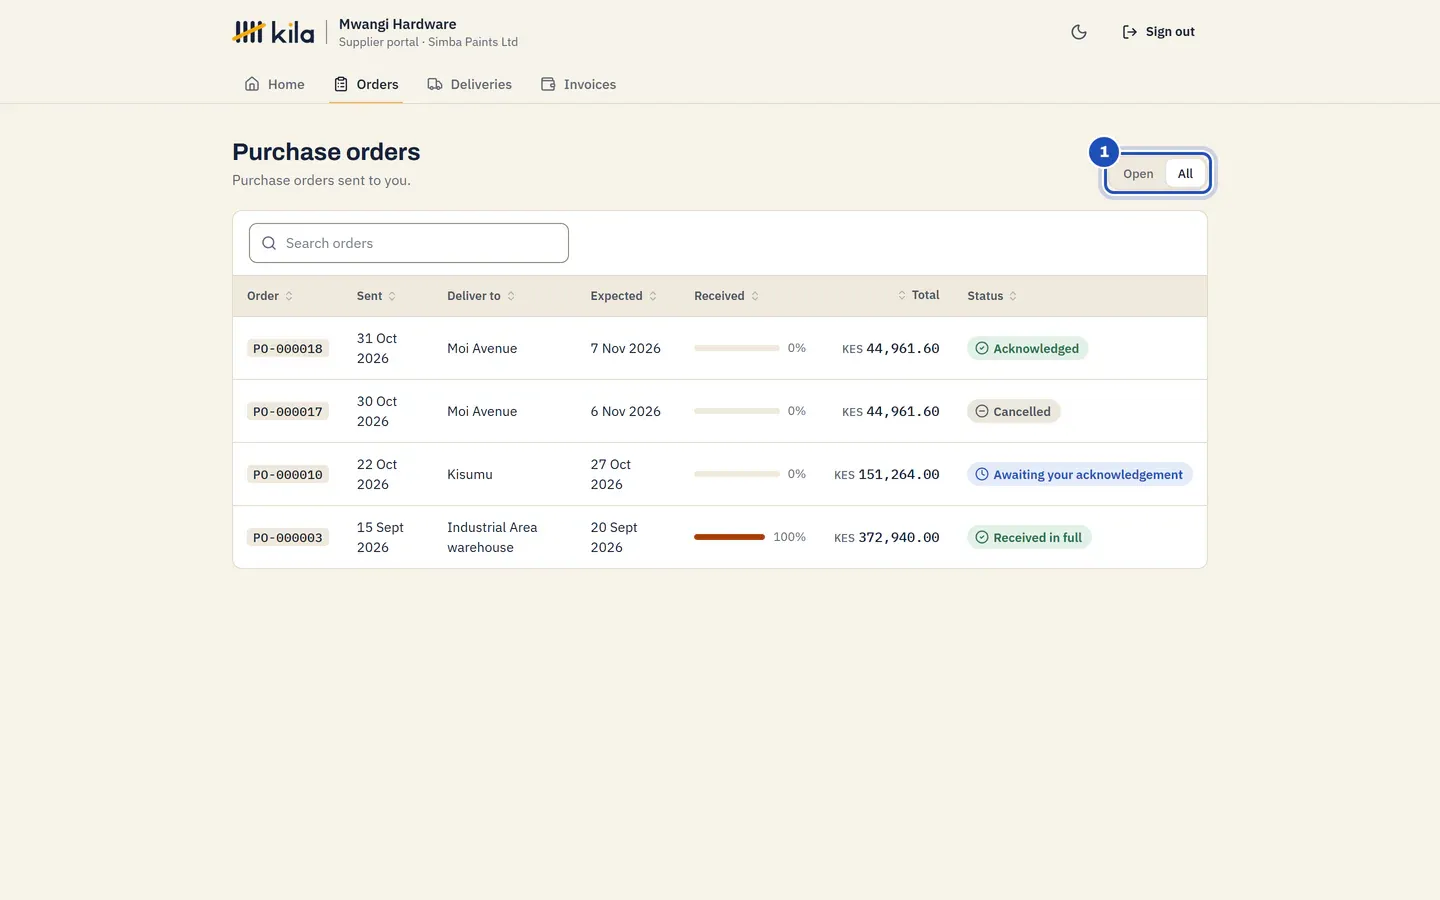Image resolution: width=1440 pixels, height=900 pixels.
Task: Sort by the Status column
Action: coord(992,296)
